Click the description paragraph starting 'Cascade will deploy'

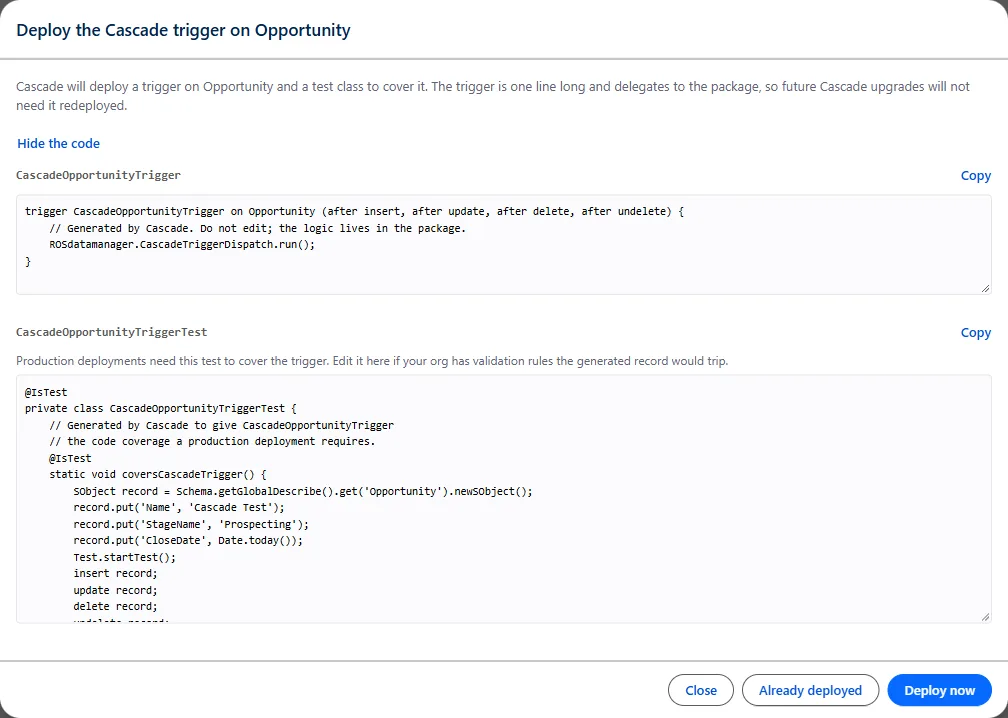tap(492, 96)
